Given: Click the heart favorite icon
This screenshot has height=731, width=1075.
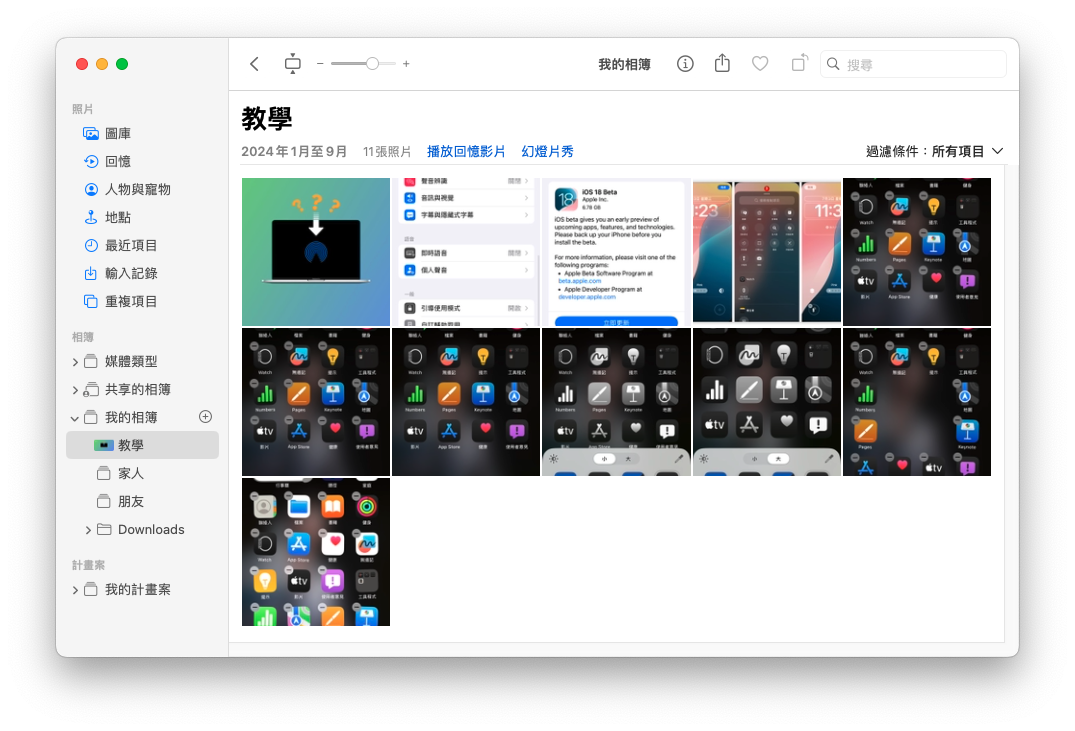Looking at the screenshot, I should click(x=760, y=64).
